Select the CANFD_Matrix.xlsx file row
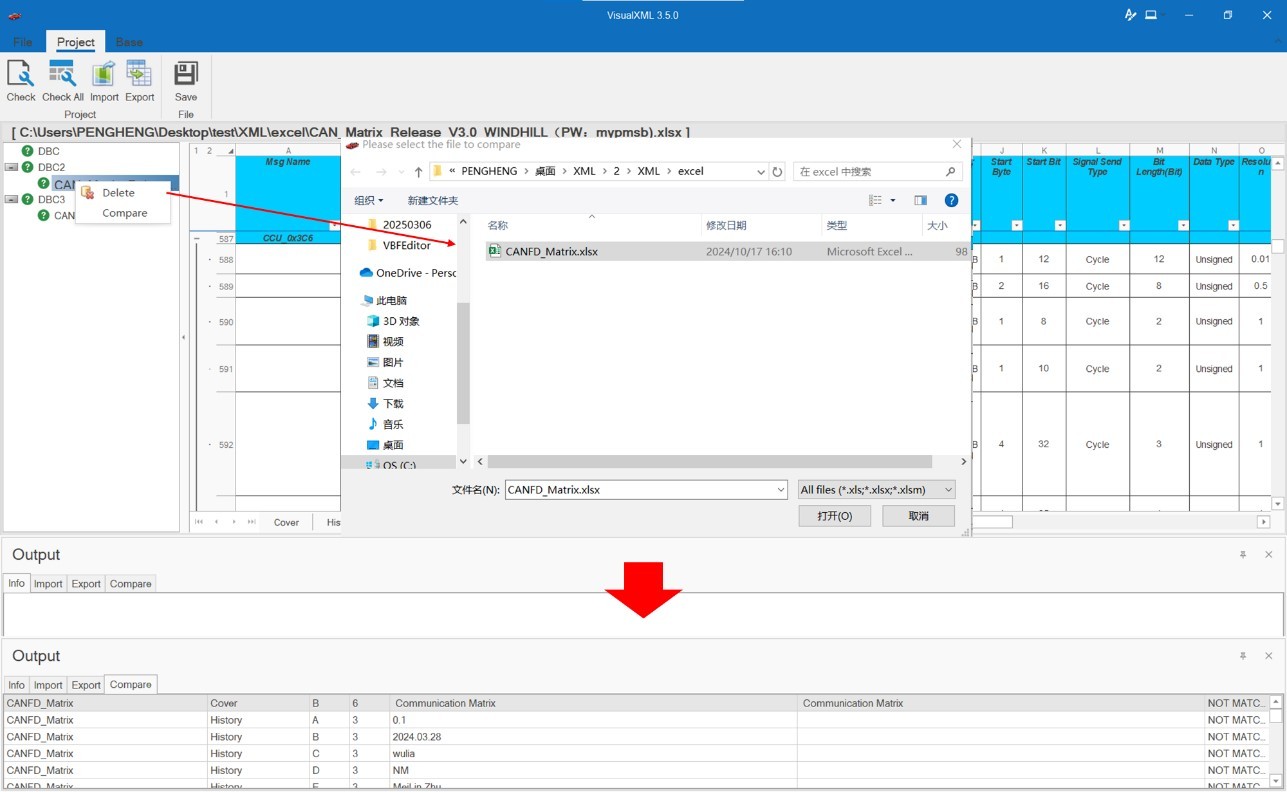1287x792 pixels. click(x=727, y=251)
